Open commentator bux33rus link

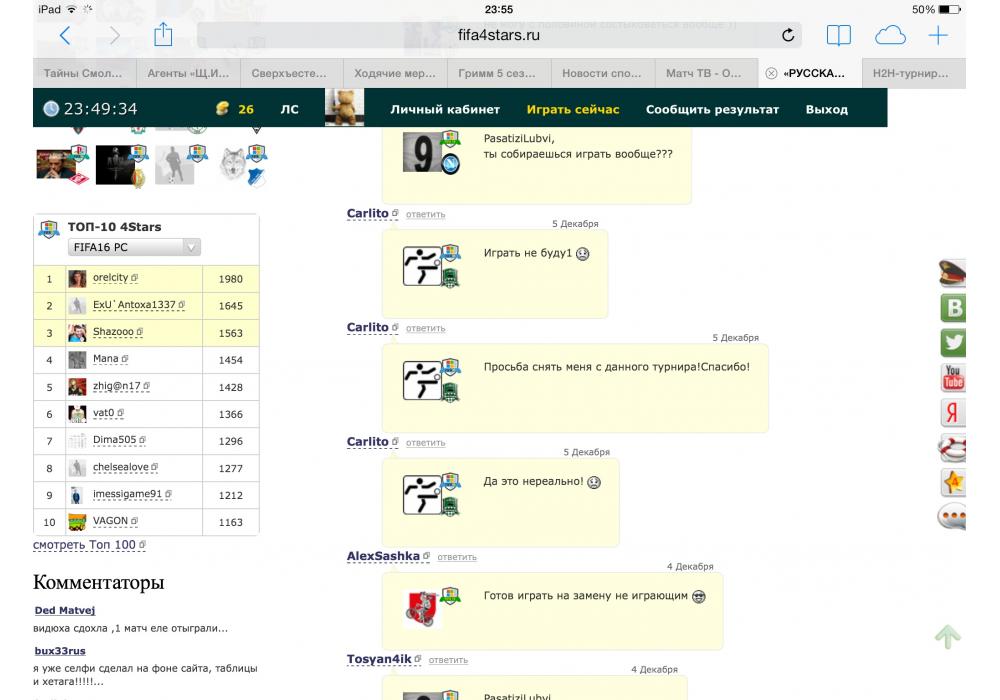(x=60, y=651)
